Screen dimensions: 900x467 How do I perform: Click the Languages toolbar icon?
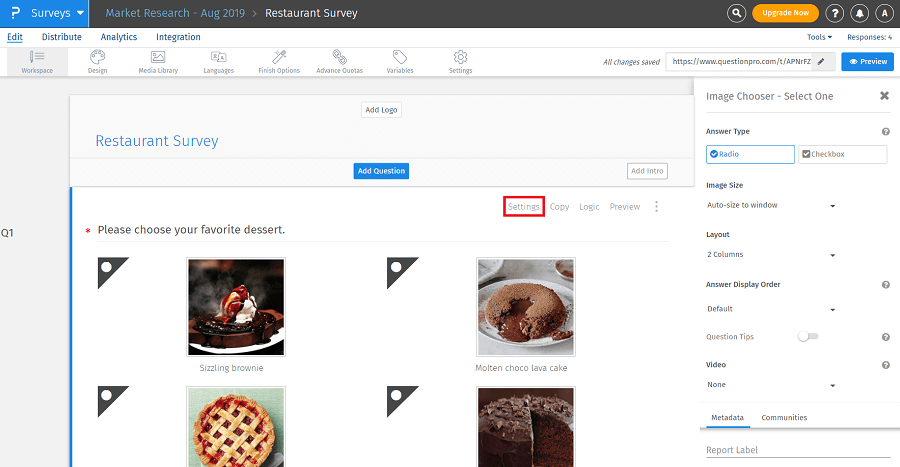pyautogui.click(x=218, y=58)
